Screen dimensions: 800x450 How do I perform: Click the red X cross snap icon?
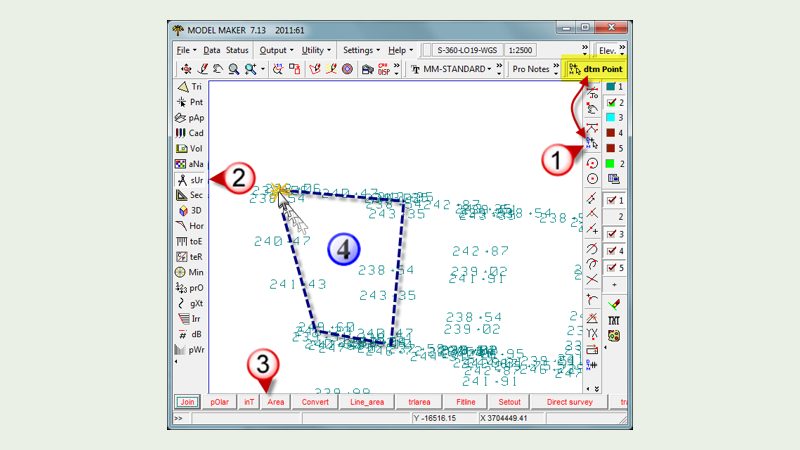(592, 280)
